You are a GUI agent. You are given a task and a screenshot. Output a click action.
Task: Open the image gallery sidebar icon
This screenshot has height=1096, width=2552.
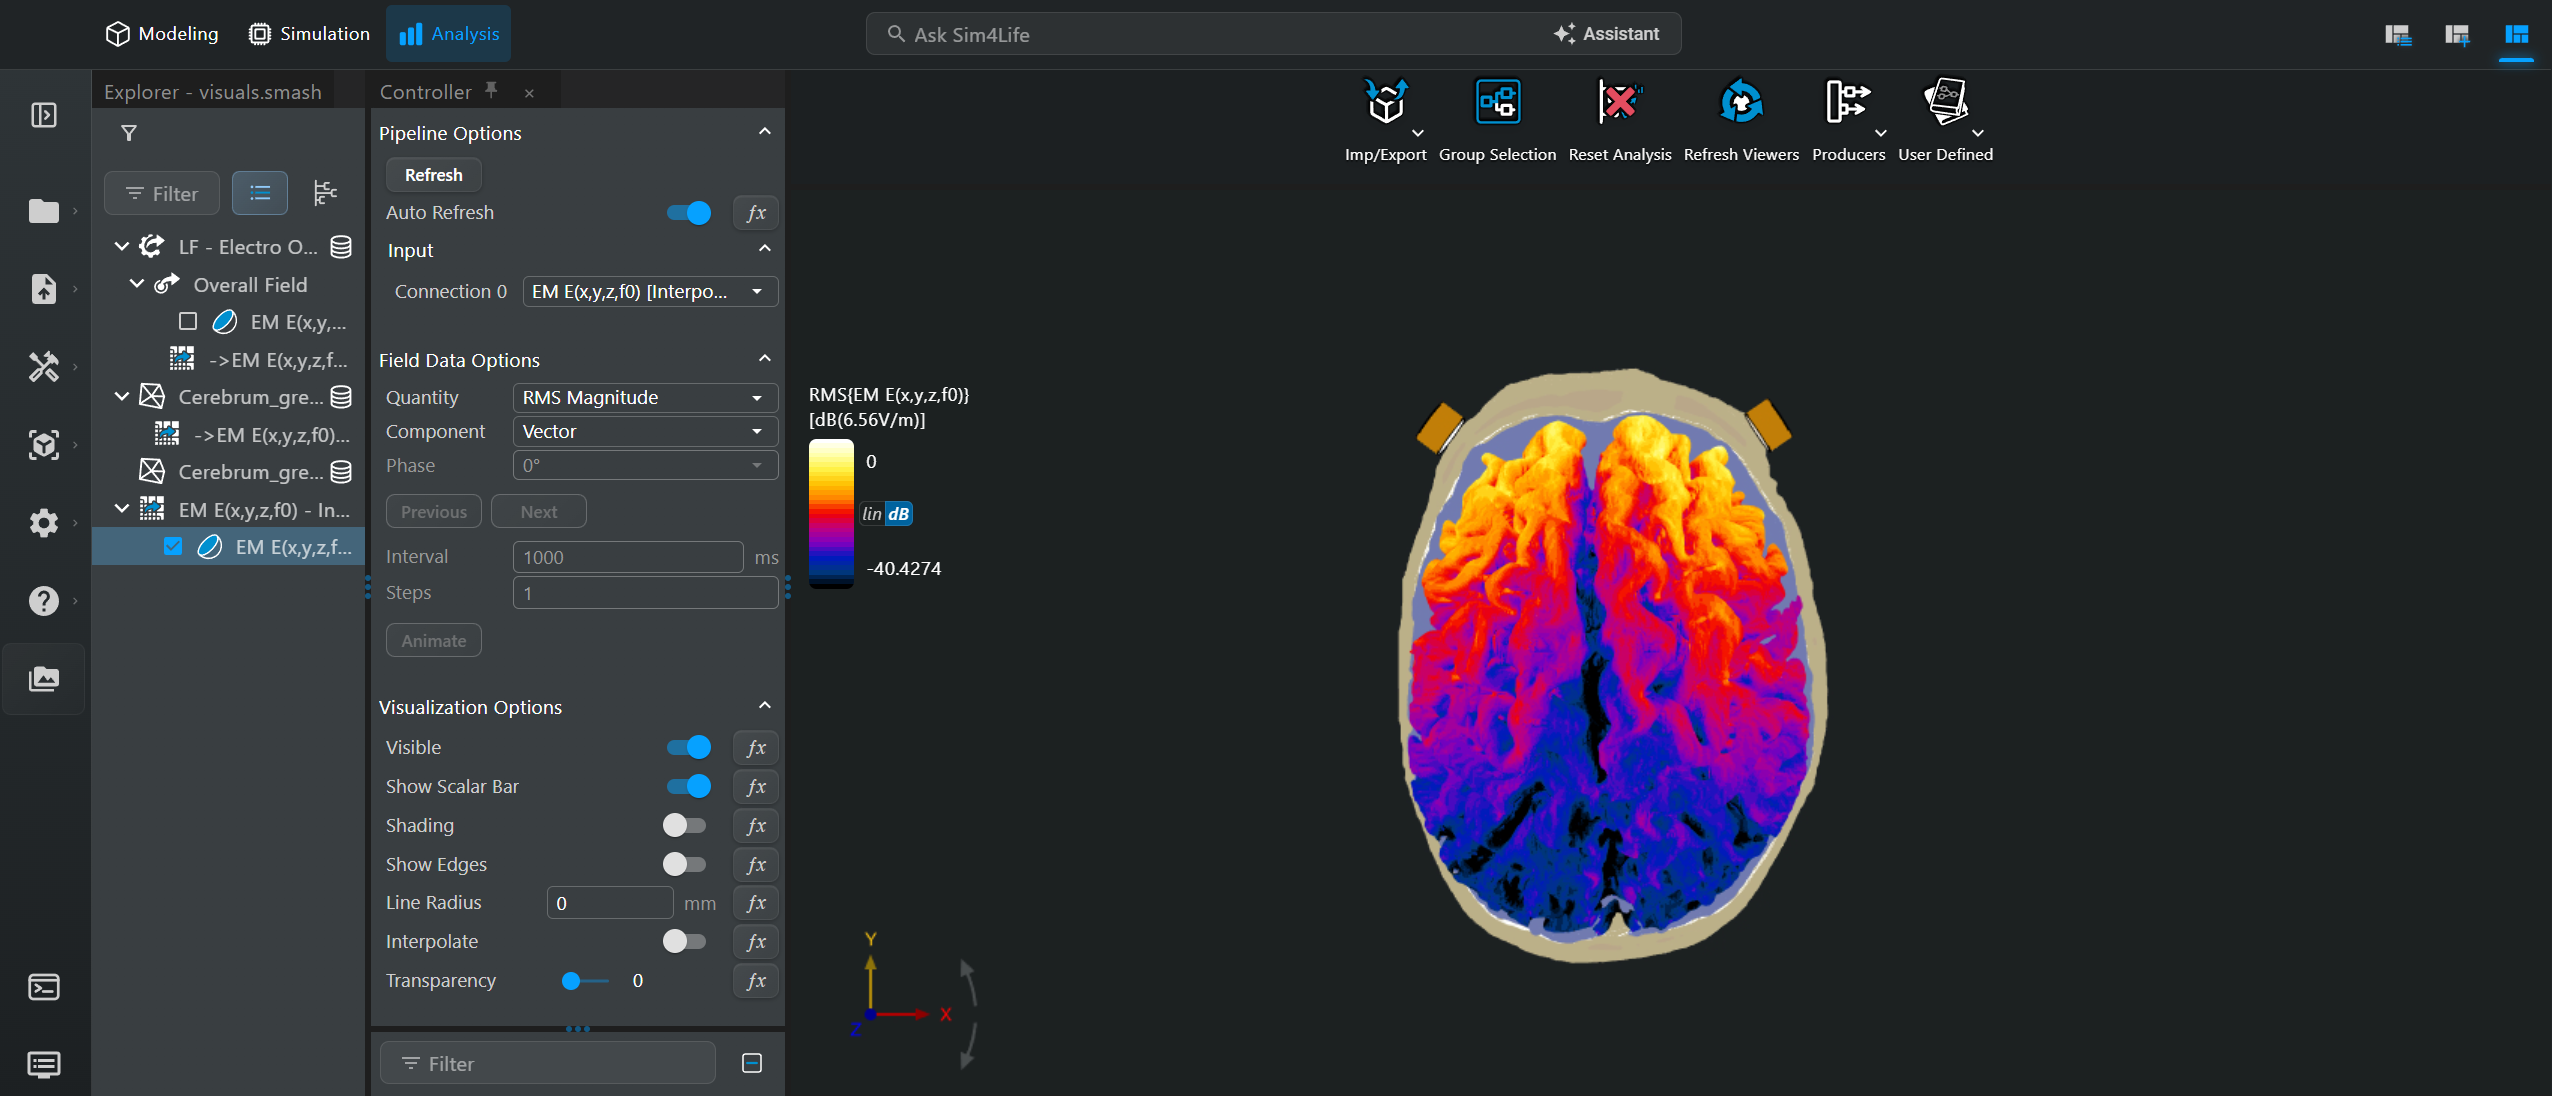click(x=44, y=679)
